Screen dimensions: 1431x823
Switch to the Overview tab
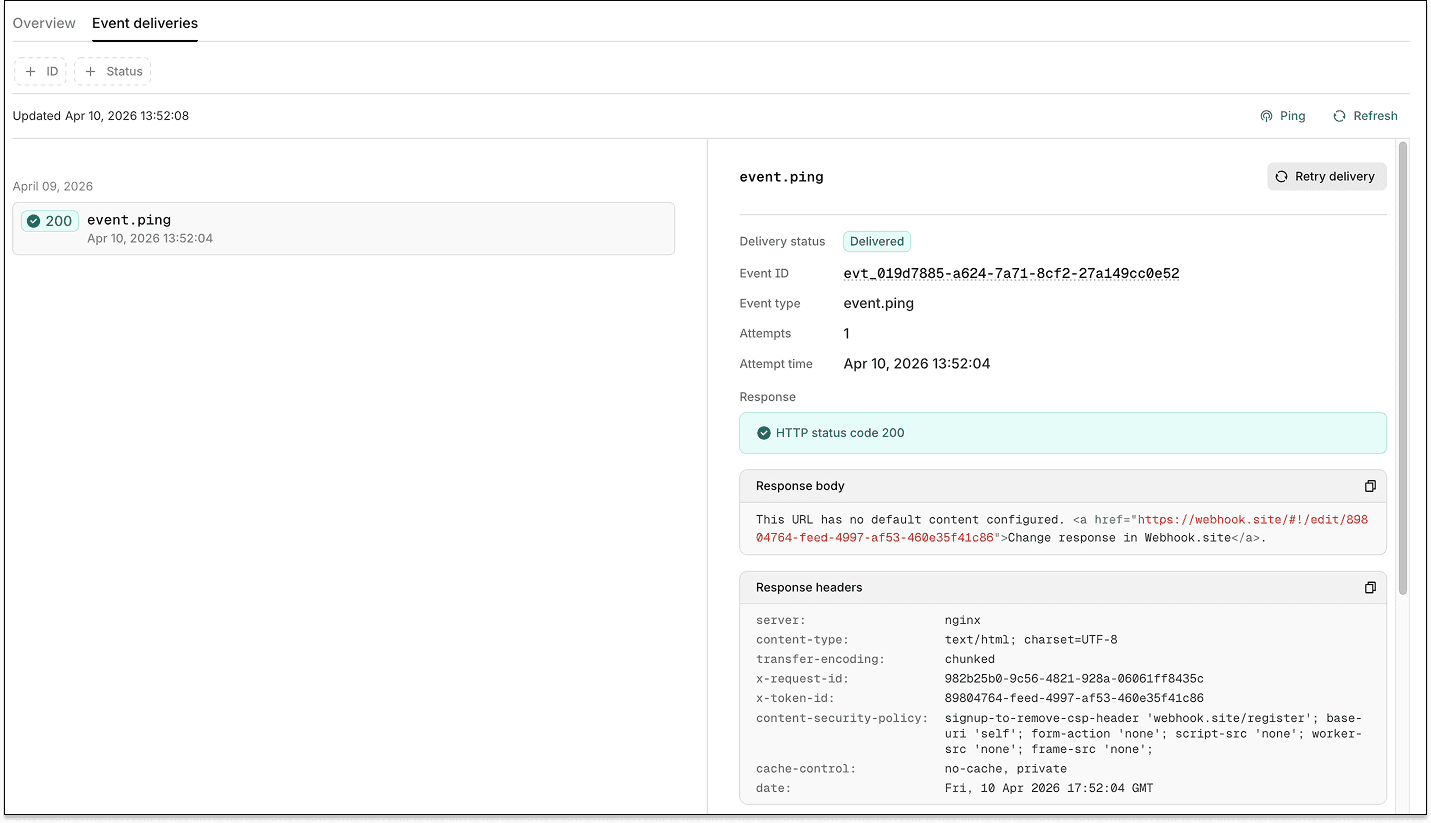[x=44, y=23]
